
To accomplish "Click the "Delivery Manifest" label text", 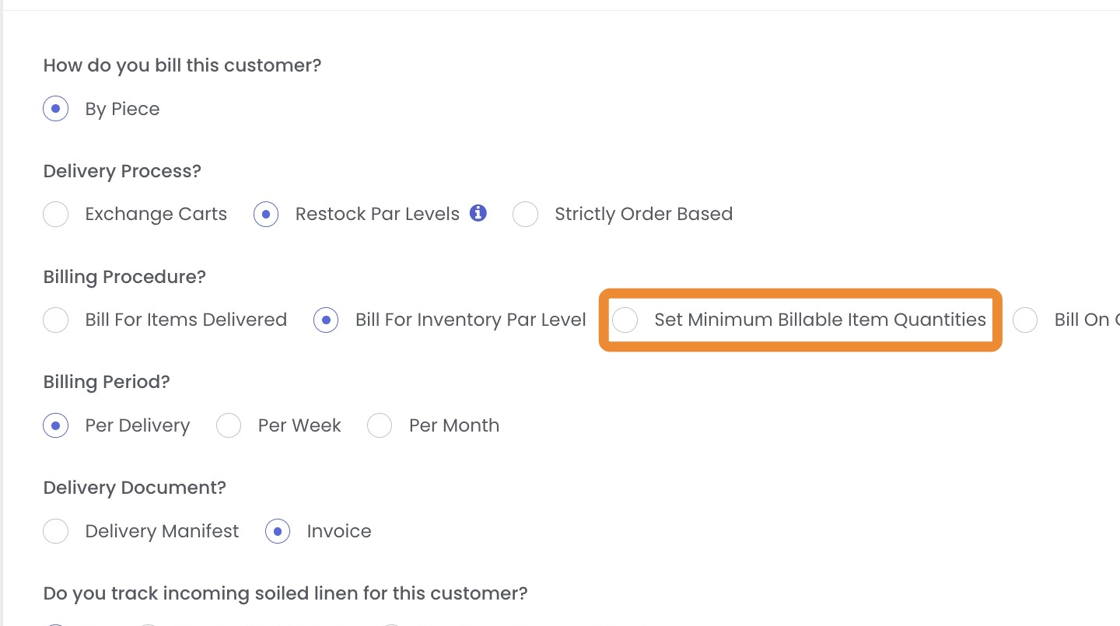I will click(x=162, y=532).
